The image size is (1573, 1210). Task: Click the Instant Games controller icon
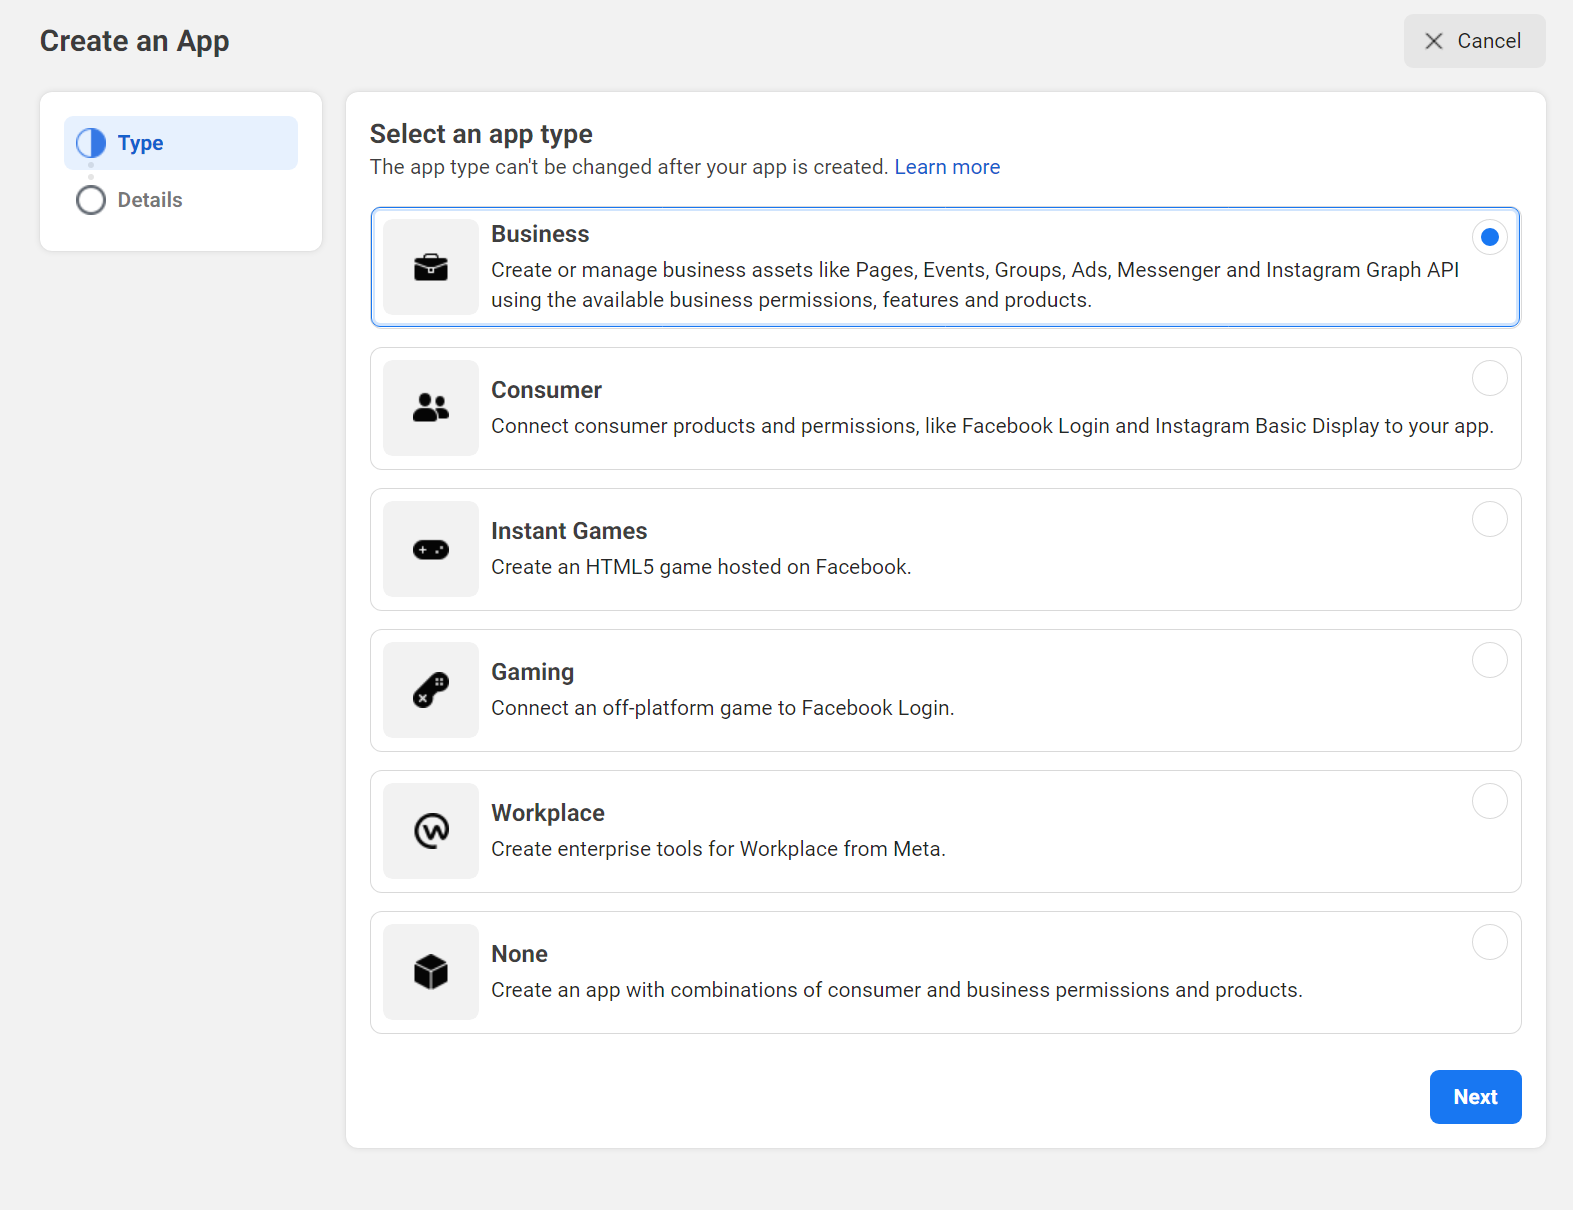(x=431, y=549)
